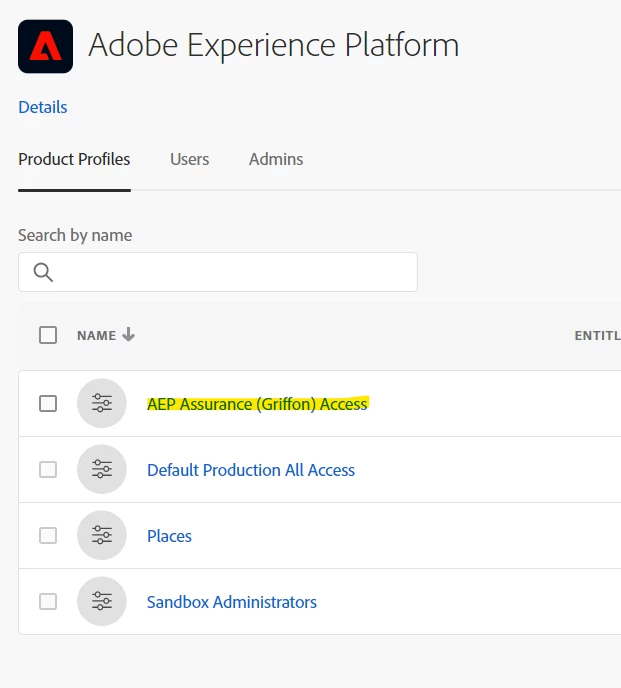Check the select-all header checkbox
The height and width of the screenshot is (688, 621).
(x=48, y=335)
